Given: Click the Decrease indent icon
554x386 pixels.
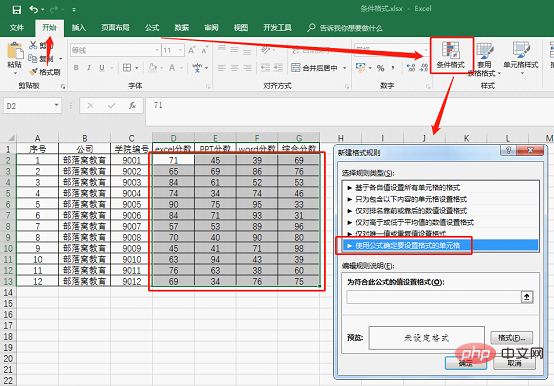Looking at the screenshot, I should pyautogui.click(x=265, y=67).
